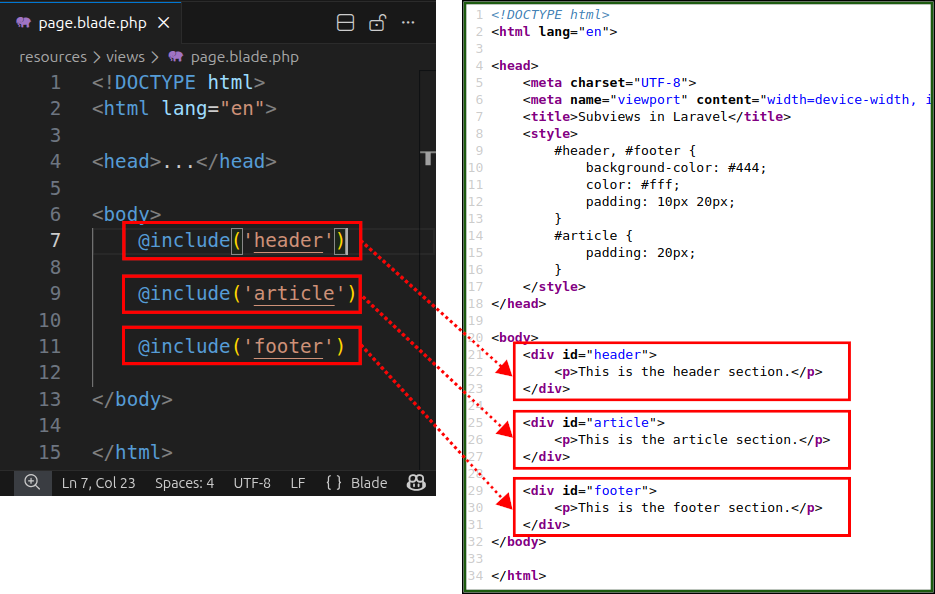Open Ln 7, Col 23 go-to-line

coord(98,482)
